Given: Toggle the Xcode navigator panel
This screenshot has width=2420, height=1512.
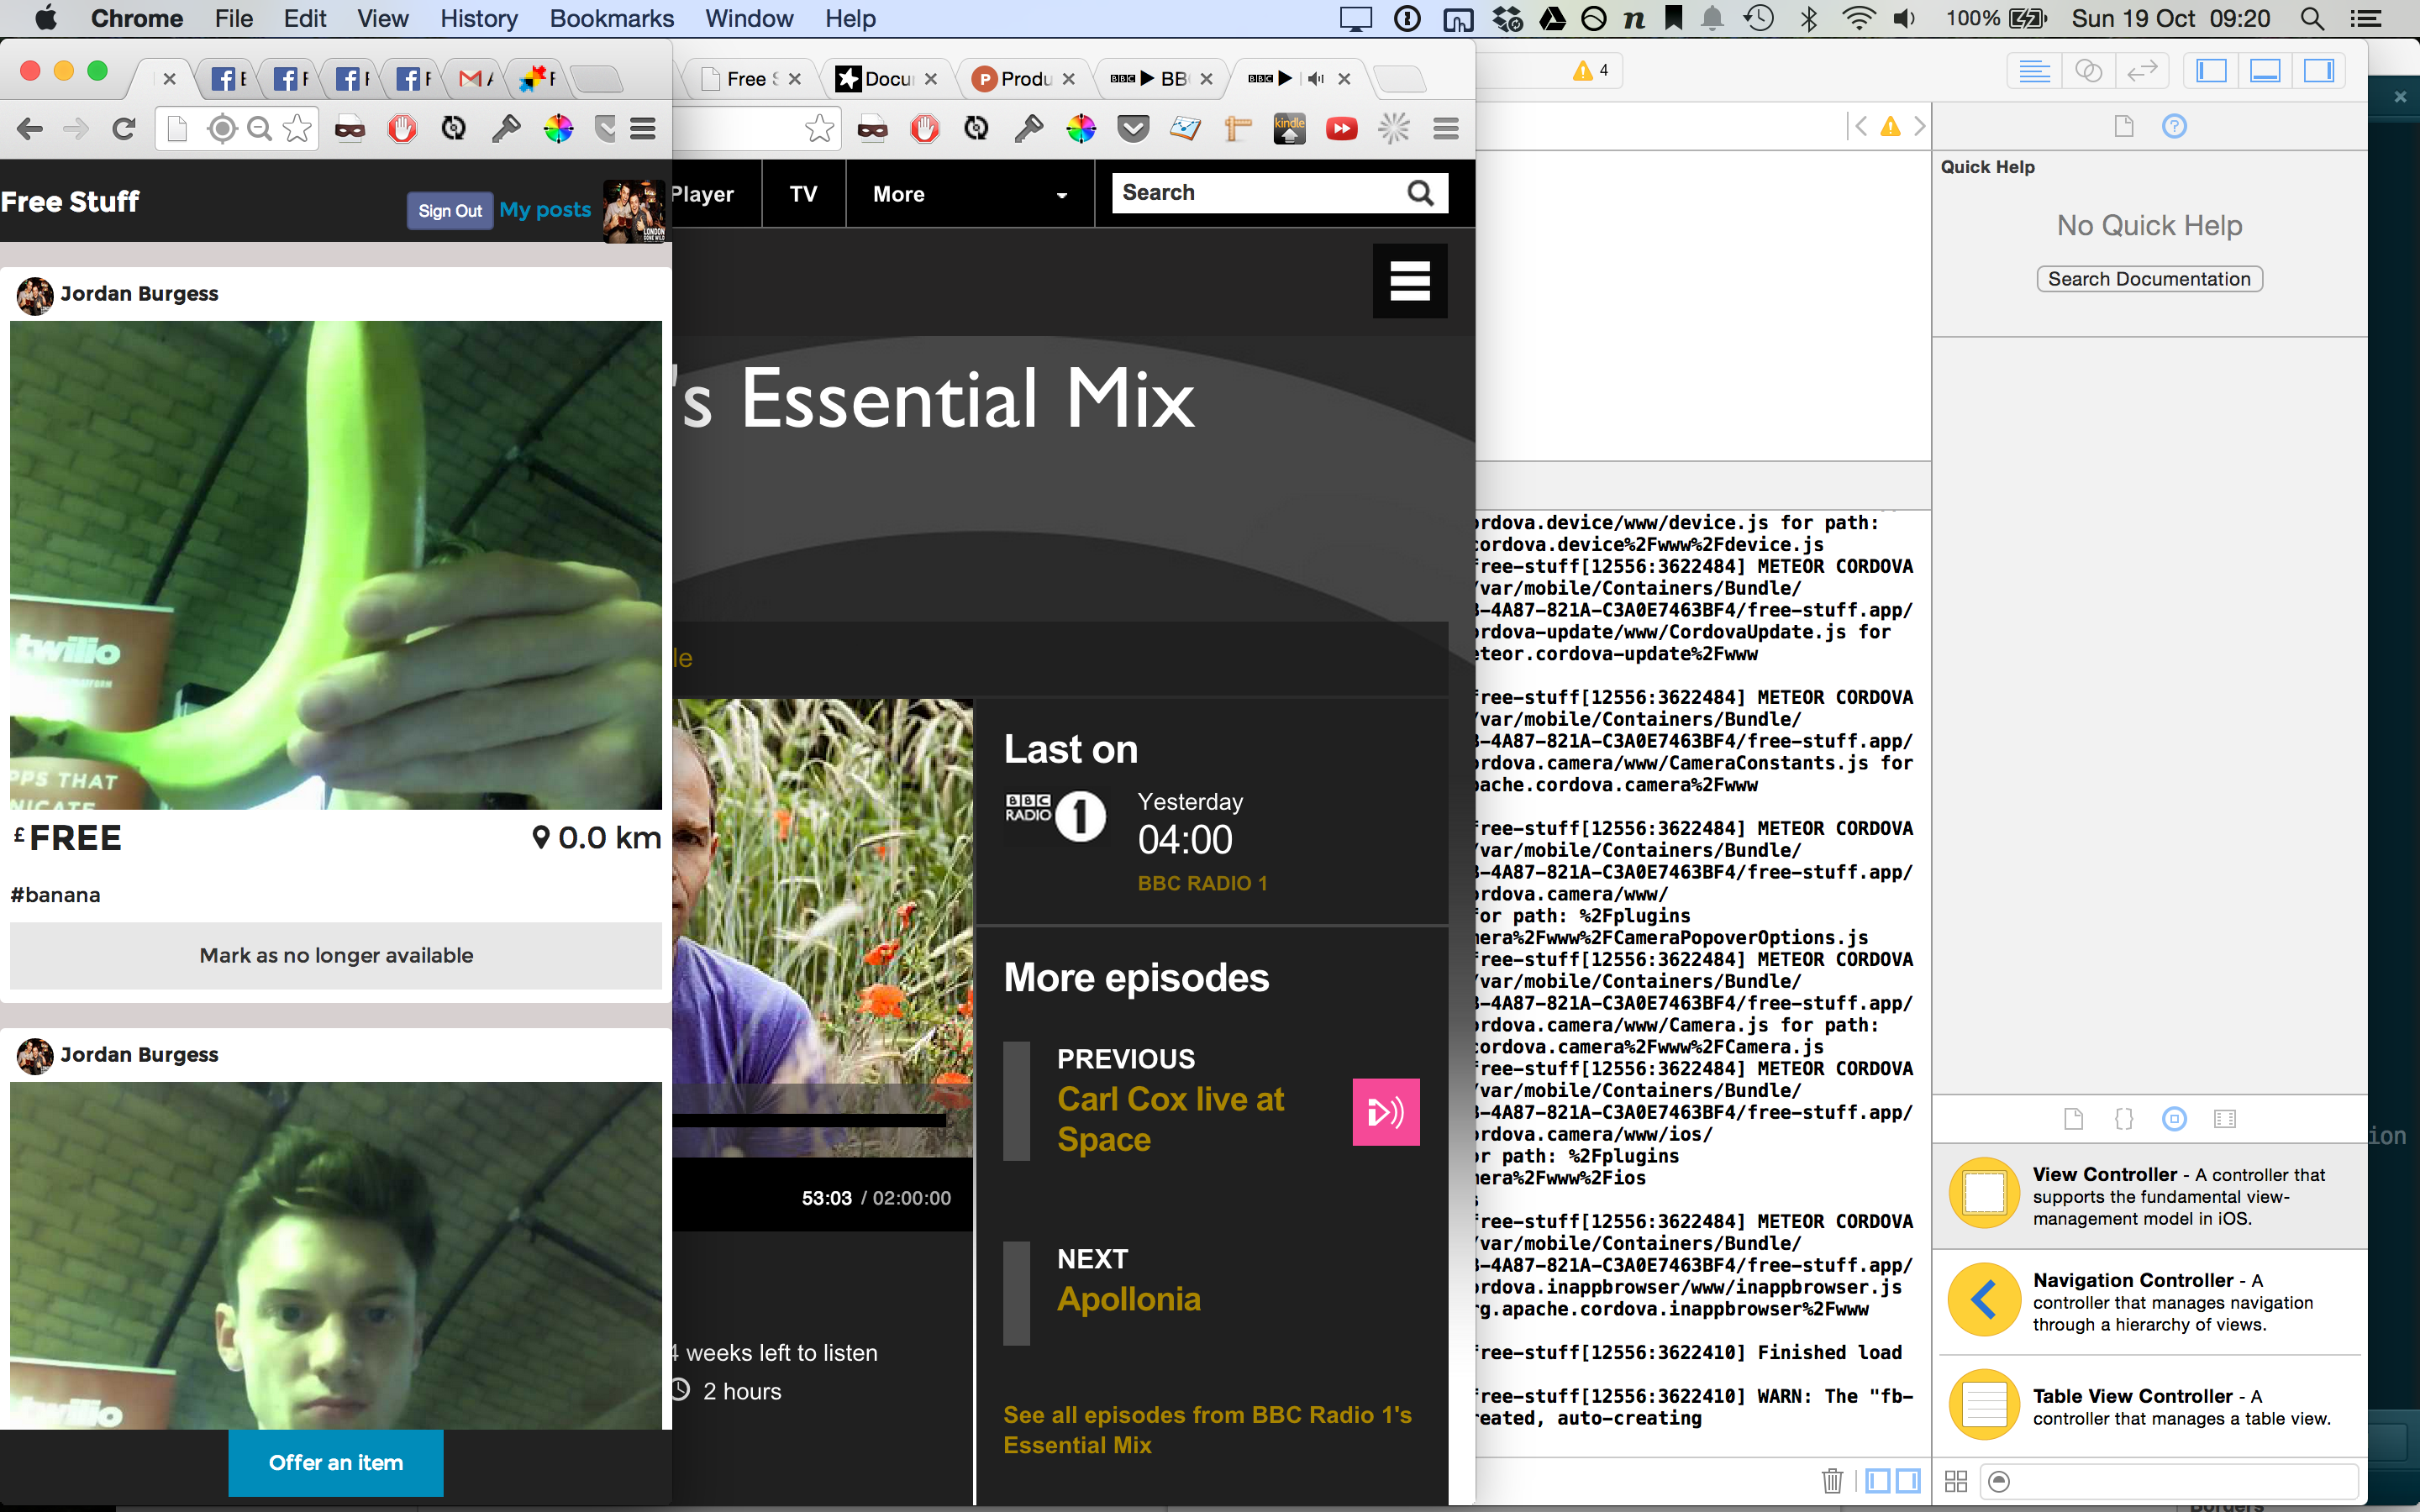Looking at the screenshot, I should [2211, 71].
